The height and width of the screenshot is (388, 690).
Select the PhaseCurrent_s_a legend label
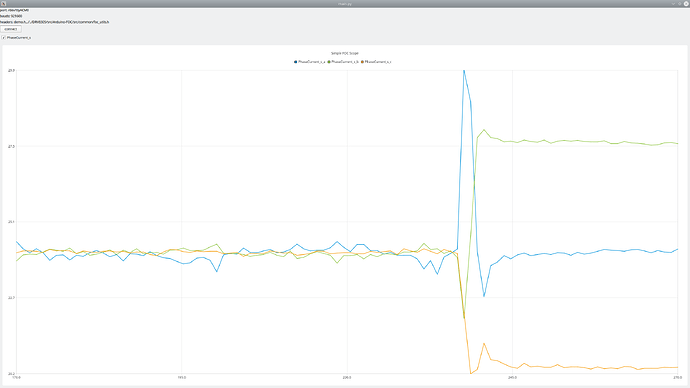pos(312,62)
